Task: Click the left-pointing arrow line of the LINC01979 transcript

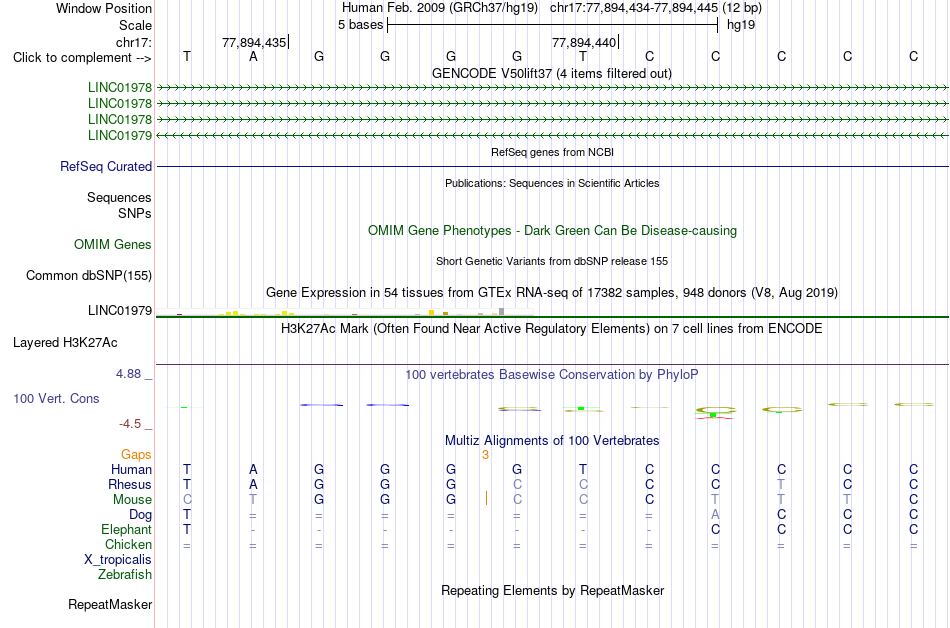Action: (x=552, y=135)
